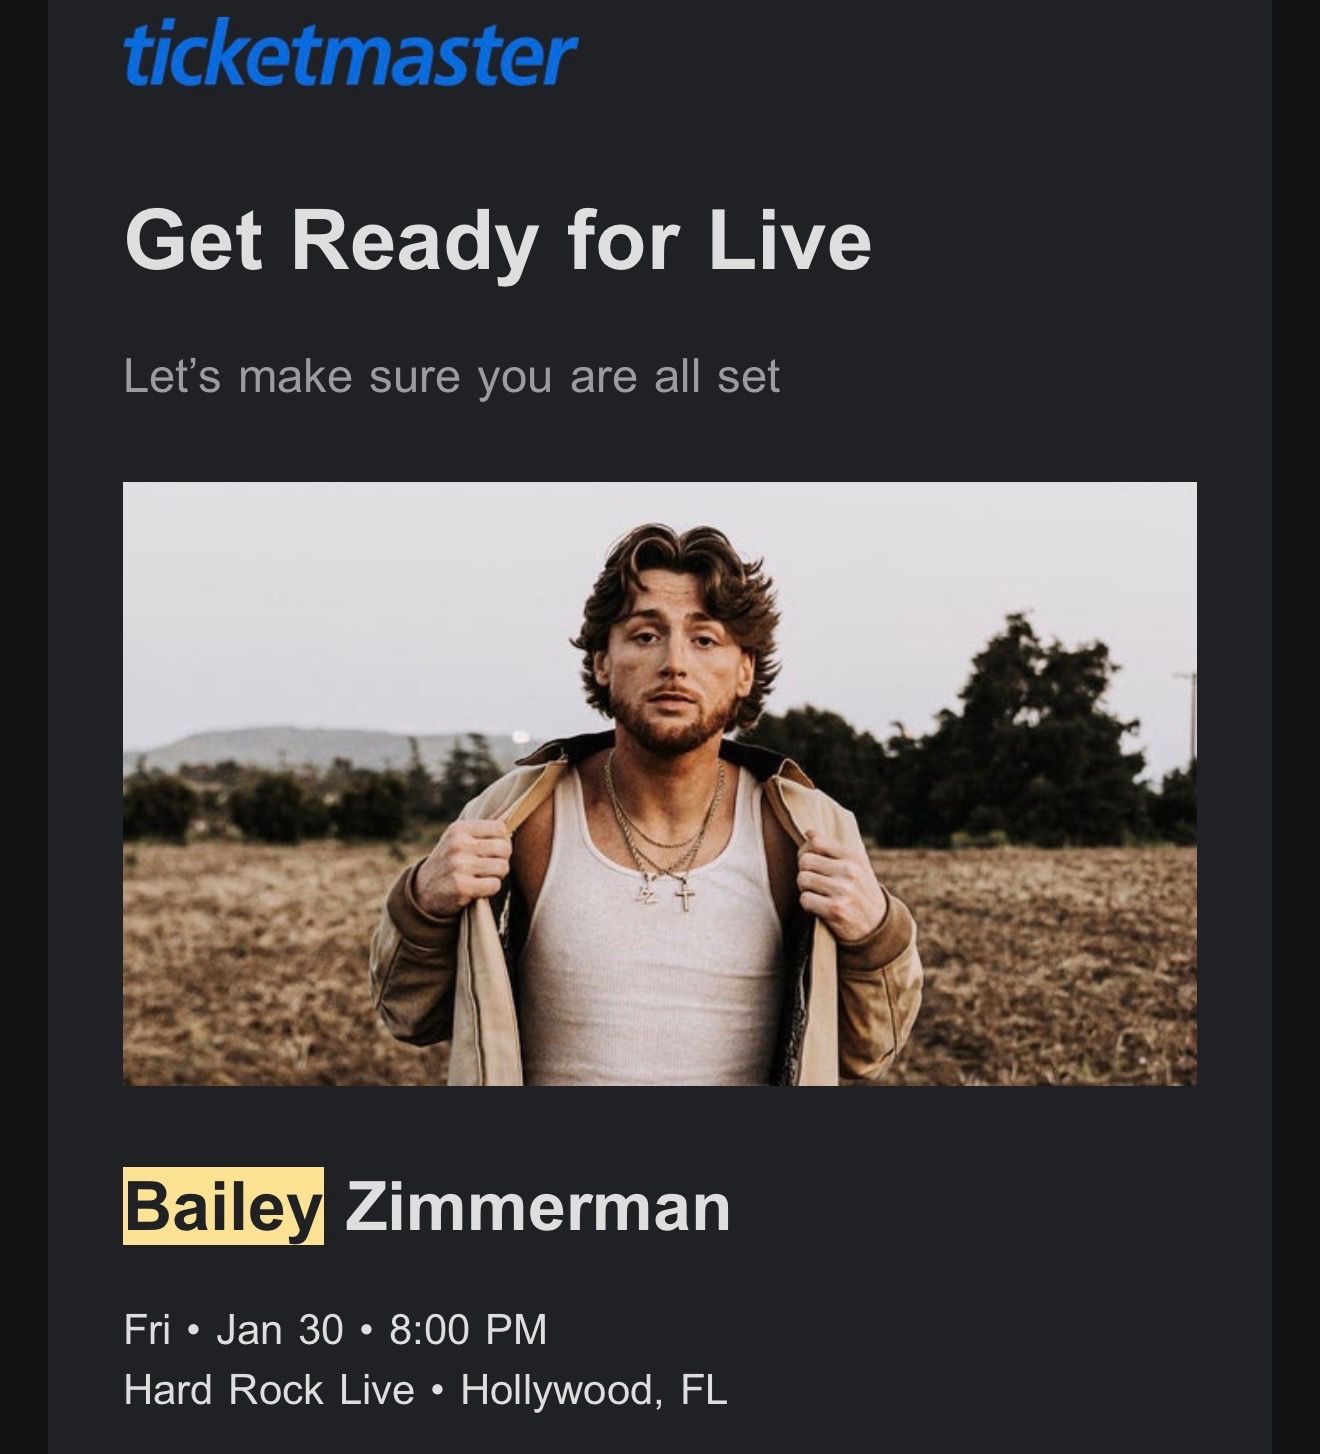Select the Jan 30 date text
Viewport: 1320px width, 1454px height.
pos(280,1329)
